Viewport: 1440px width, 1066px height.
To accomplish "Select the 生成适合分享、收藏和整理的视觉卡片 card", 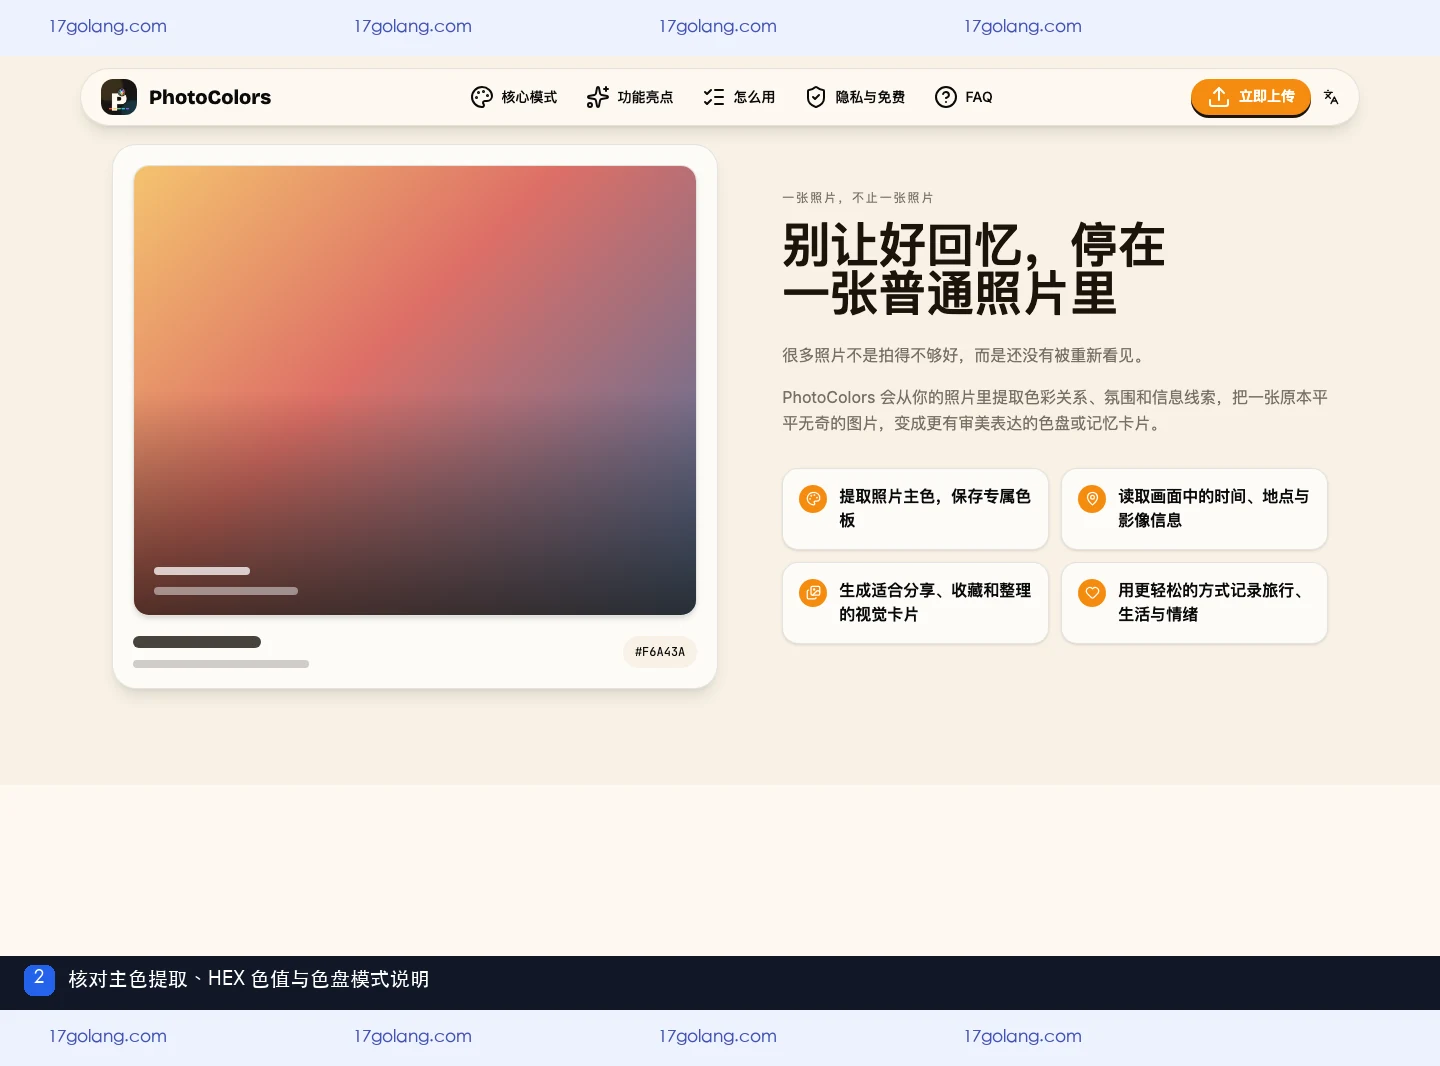I will coord(915,603).
